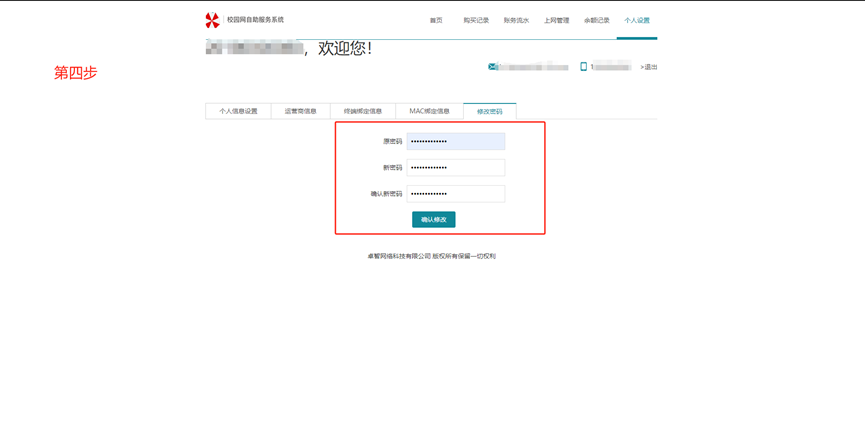Switch to the 个人信息设置 tab
The image size is (865, 421).
click(x=238, y=111)
